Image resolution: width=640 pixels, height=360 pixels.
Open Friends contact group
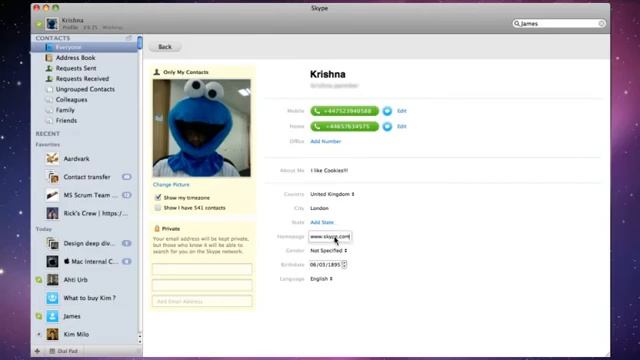(x=66, y=121)
